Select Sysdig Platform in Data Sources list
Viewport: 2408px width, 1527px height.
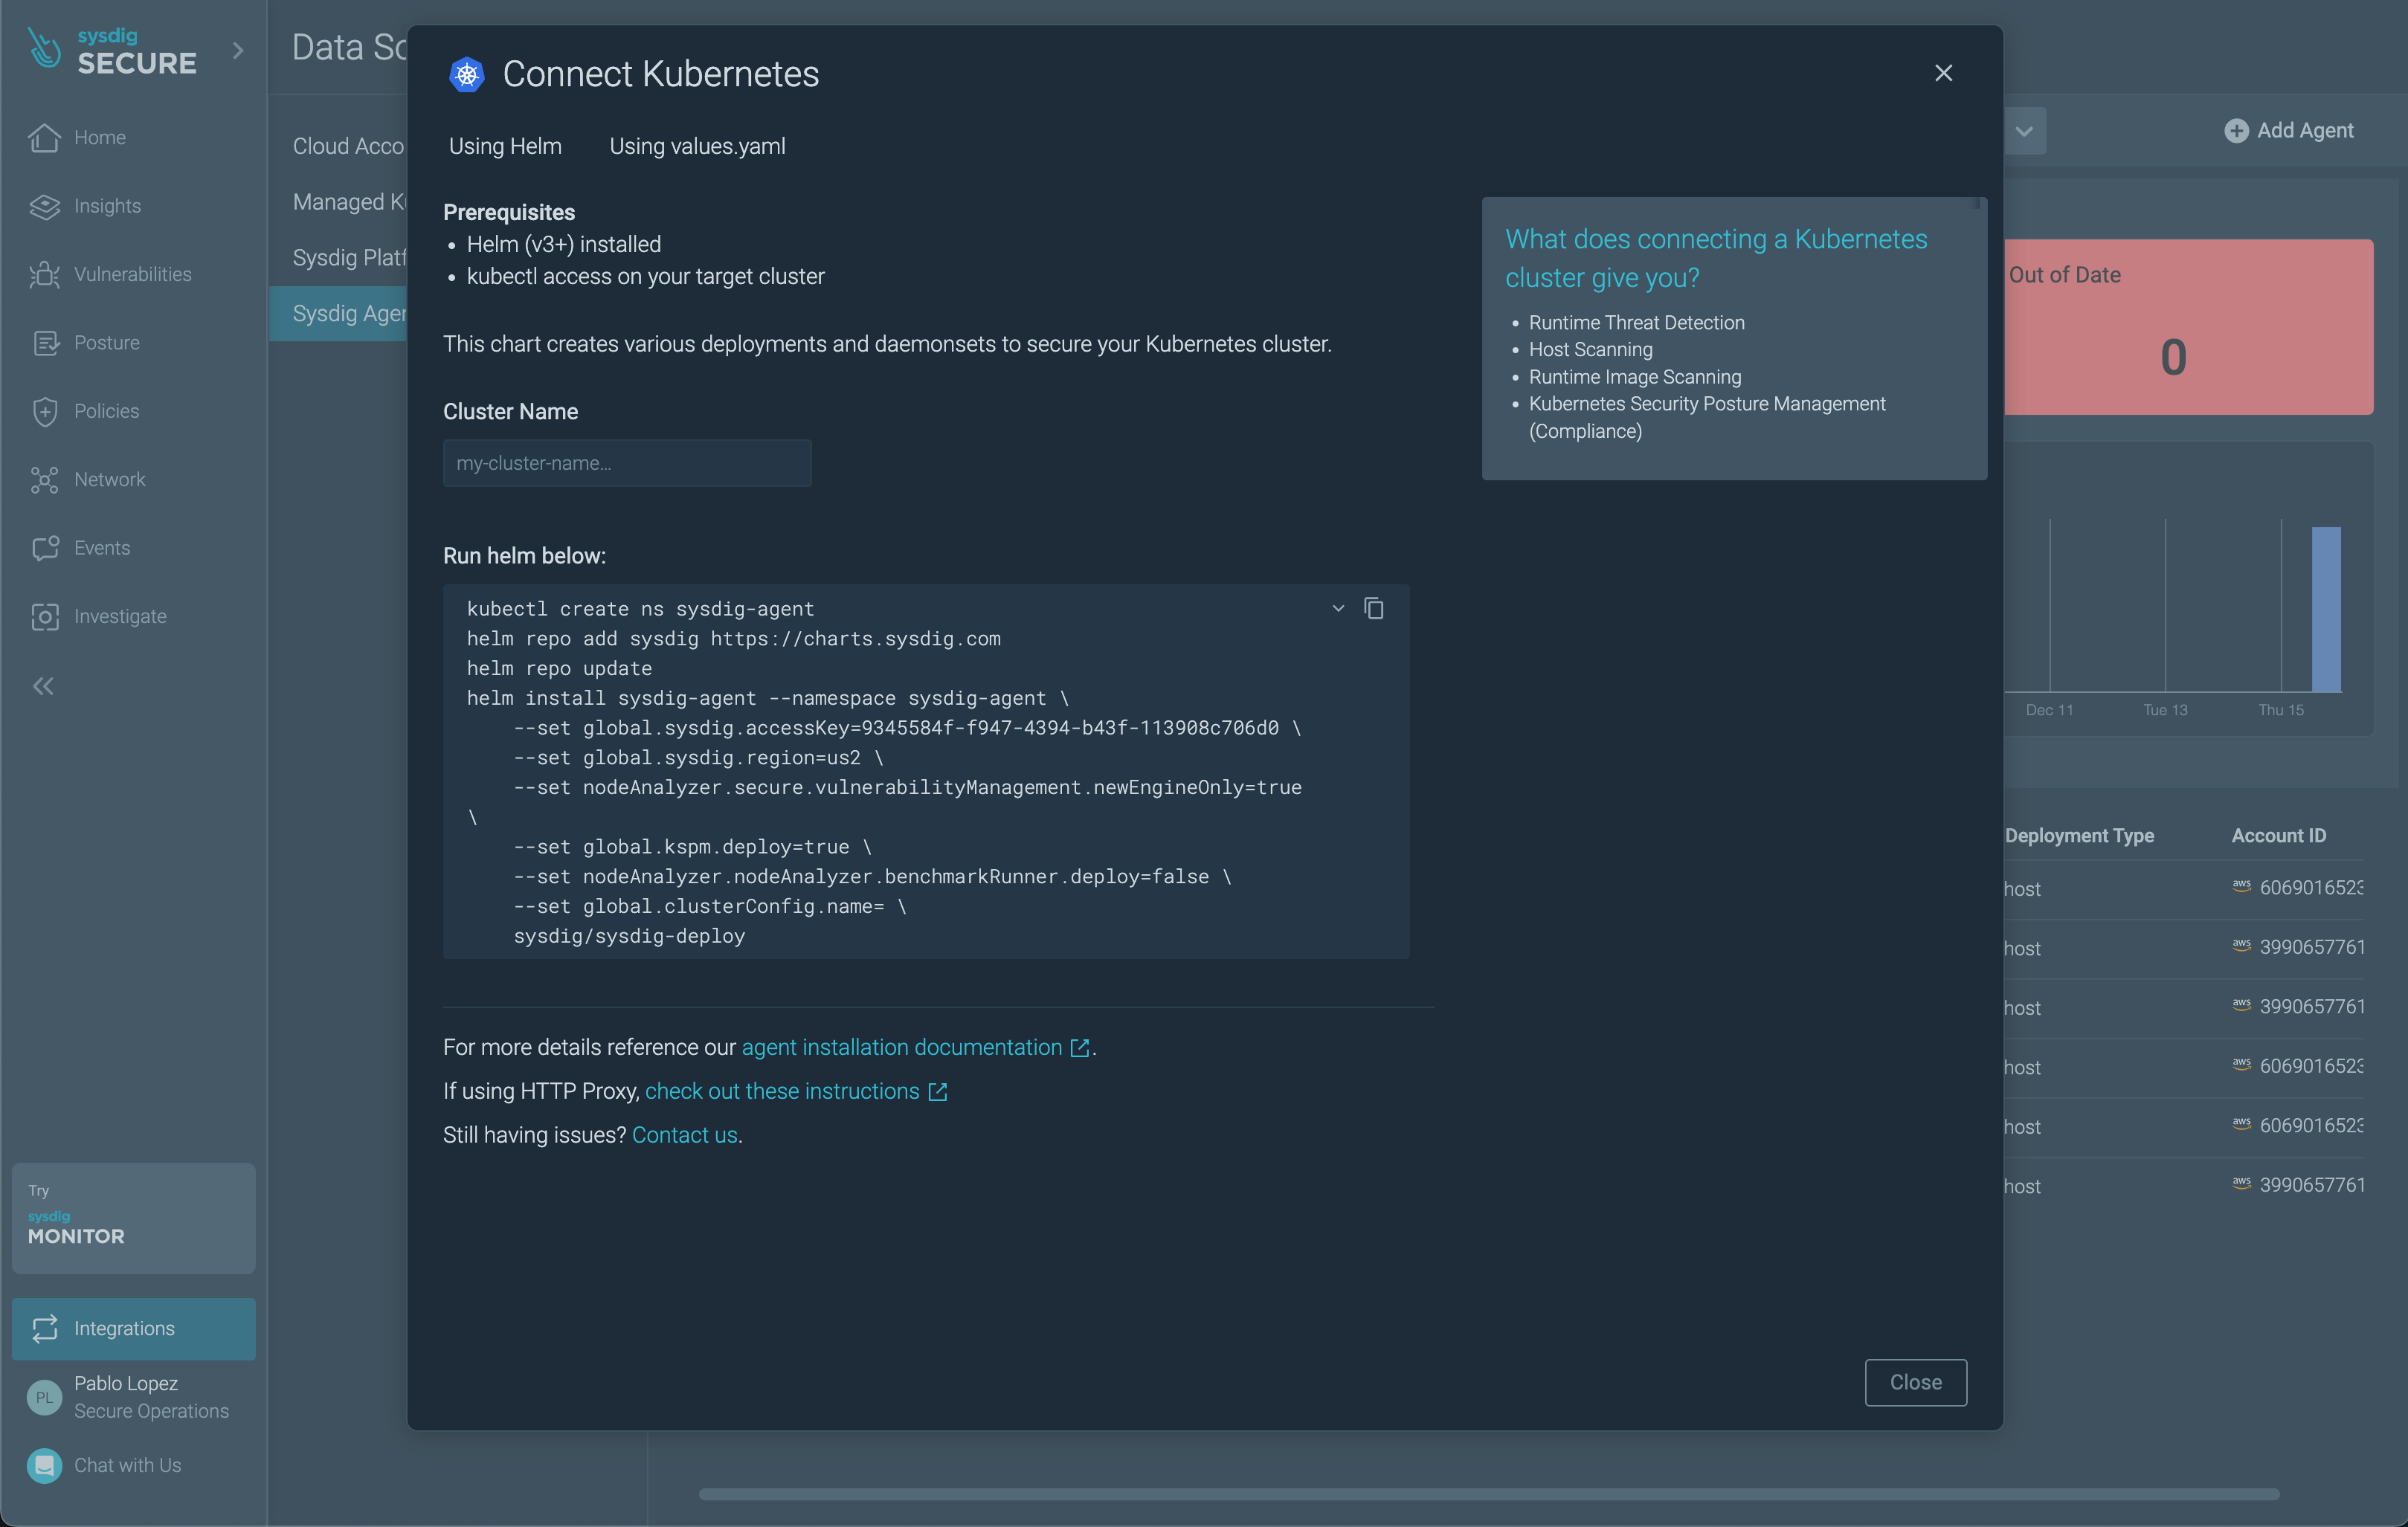(x=348, y=258)
